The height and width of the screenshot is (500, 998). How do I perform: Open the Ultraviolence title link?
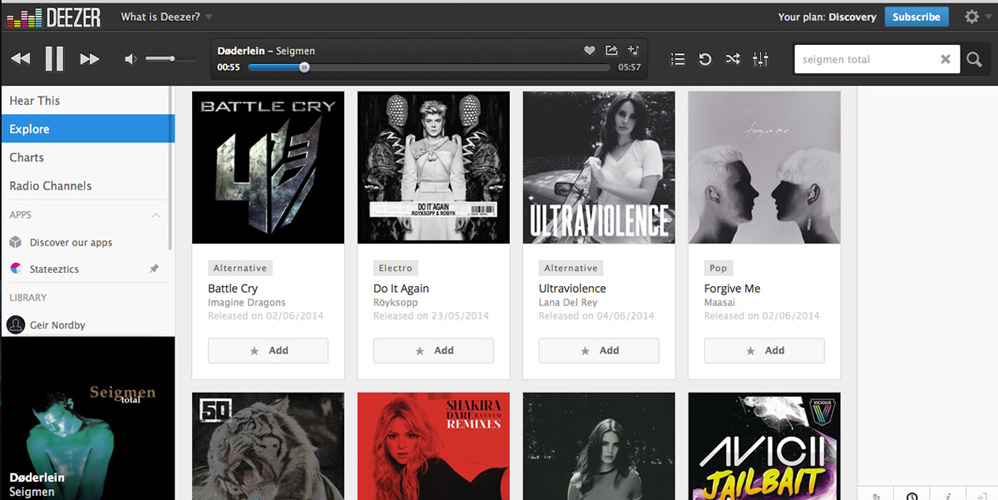[x=572, y=288]
